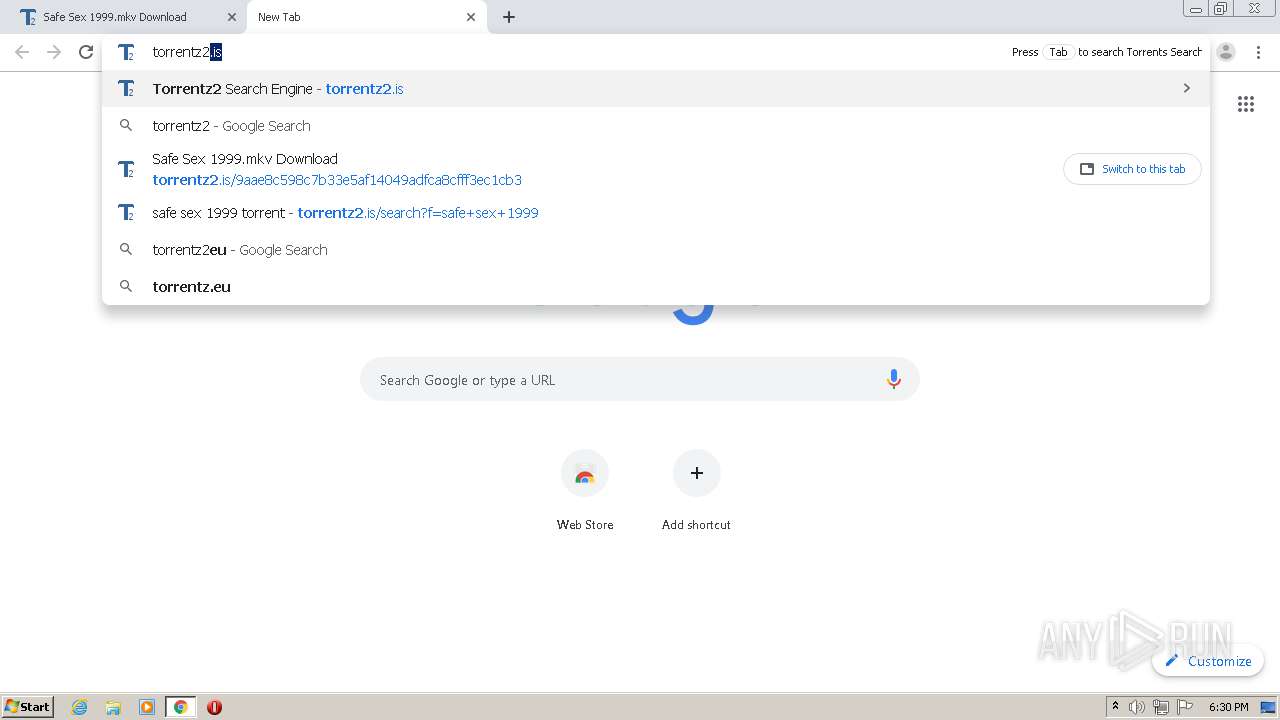Open the network tray icon

click(1161, 707)
